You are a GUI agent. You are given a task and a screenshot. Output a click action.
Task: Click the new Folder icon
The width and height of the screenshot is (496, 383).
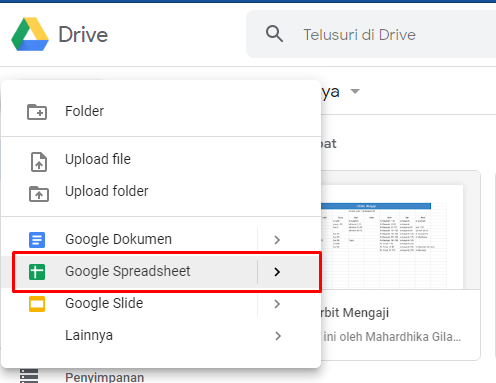(37, 112)
